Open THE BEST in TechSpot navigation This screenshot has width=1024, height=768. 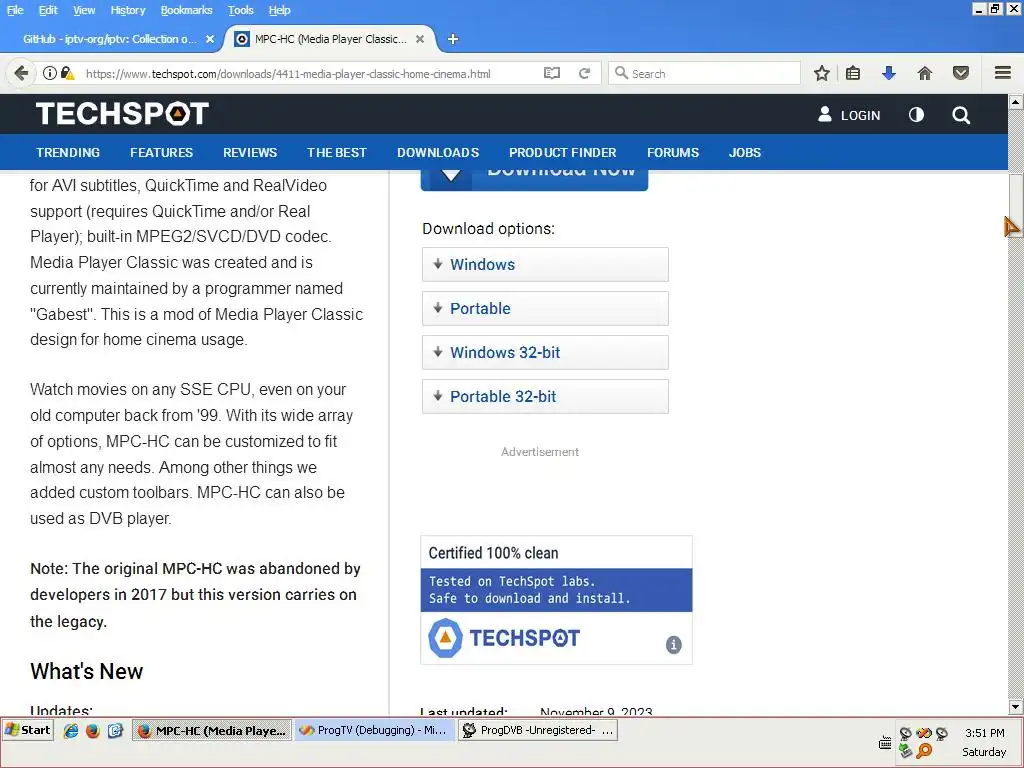(337, 152)
